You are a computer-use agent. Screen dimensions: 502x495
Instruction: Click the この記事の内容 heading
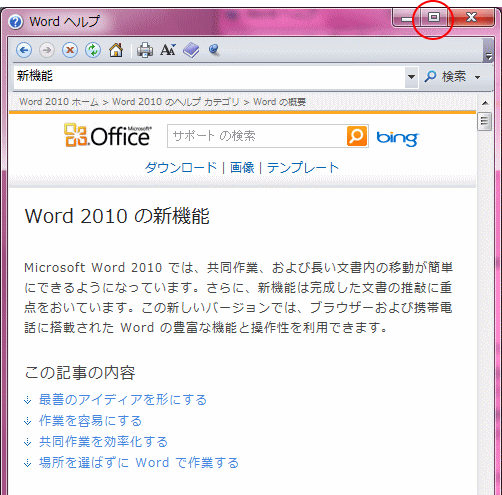(x=80, y=373)
